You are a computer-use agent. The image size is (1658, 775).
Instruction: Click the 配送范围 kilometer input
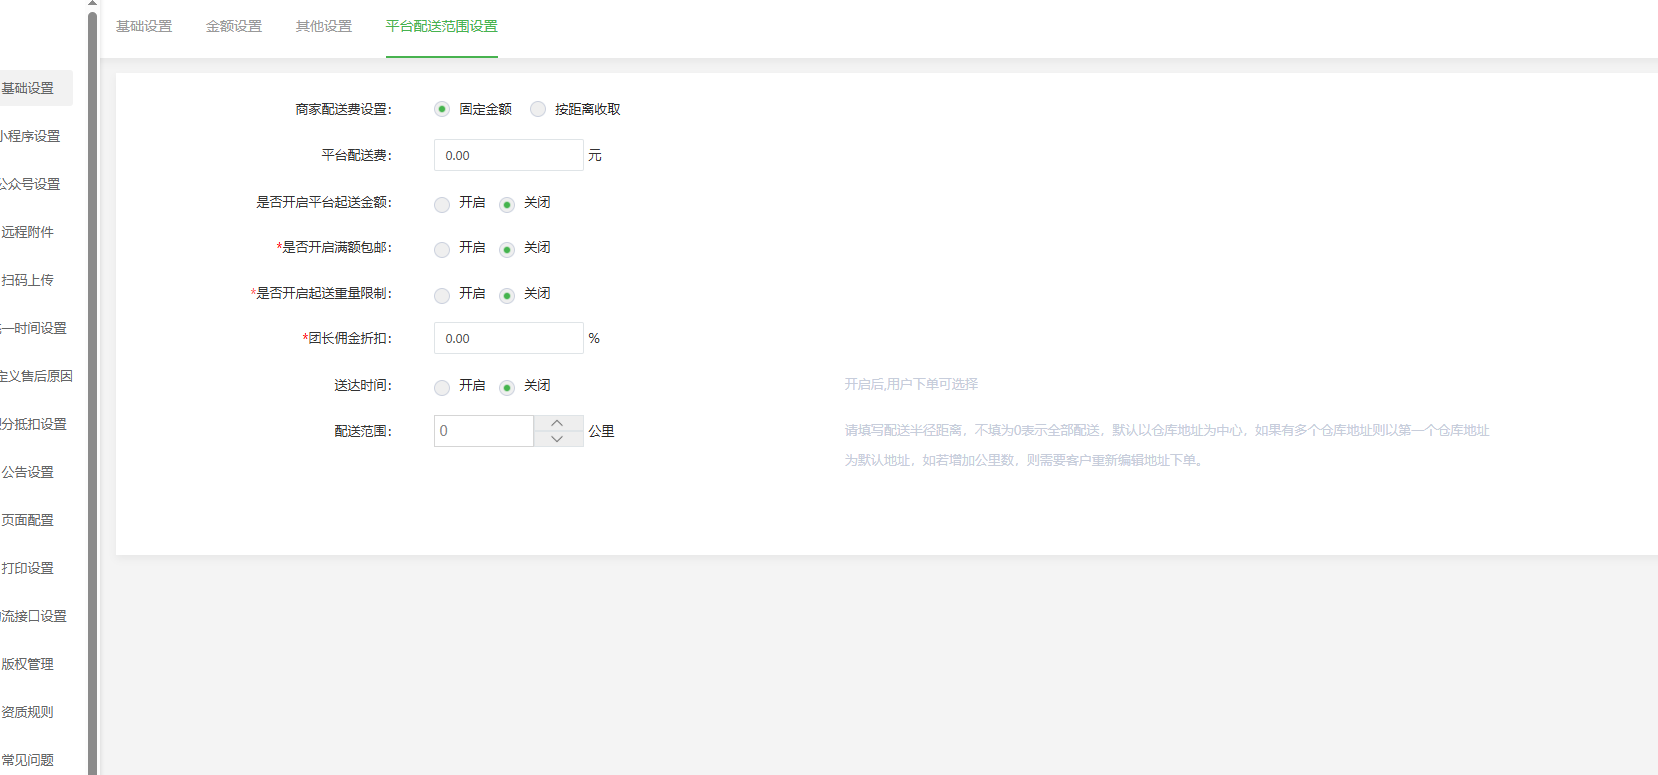pos(484,431)
